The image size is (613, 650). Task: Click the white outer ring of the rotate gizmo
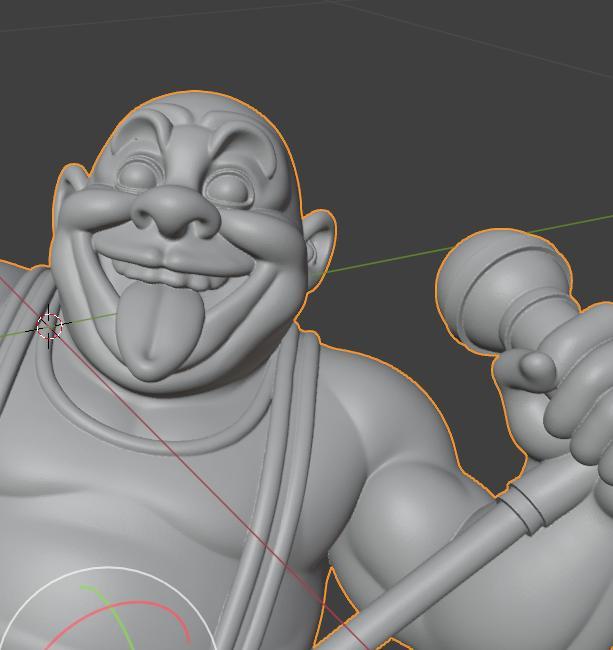[x=109, y=570]
